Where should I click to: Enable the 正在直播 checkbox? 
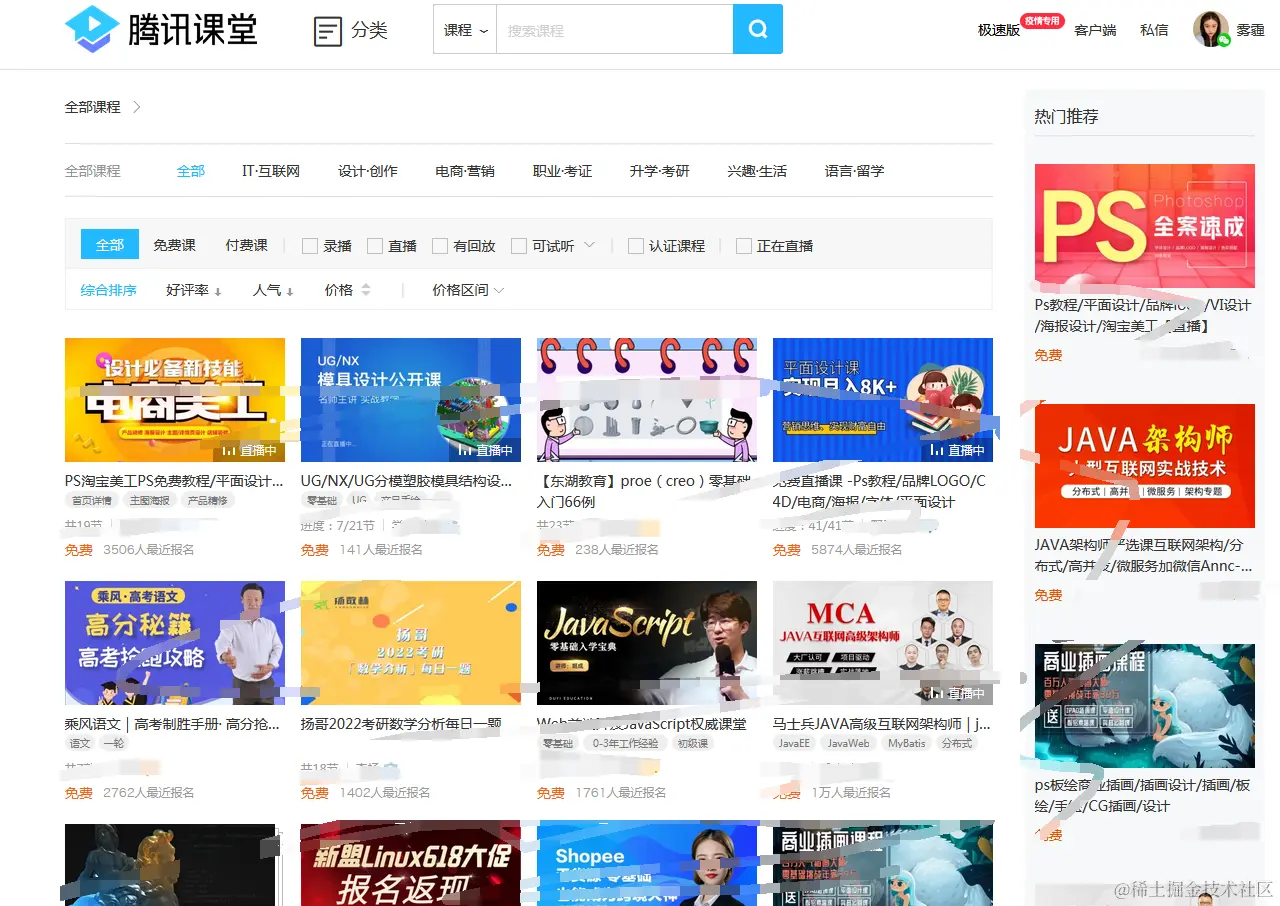coord(744,246)
